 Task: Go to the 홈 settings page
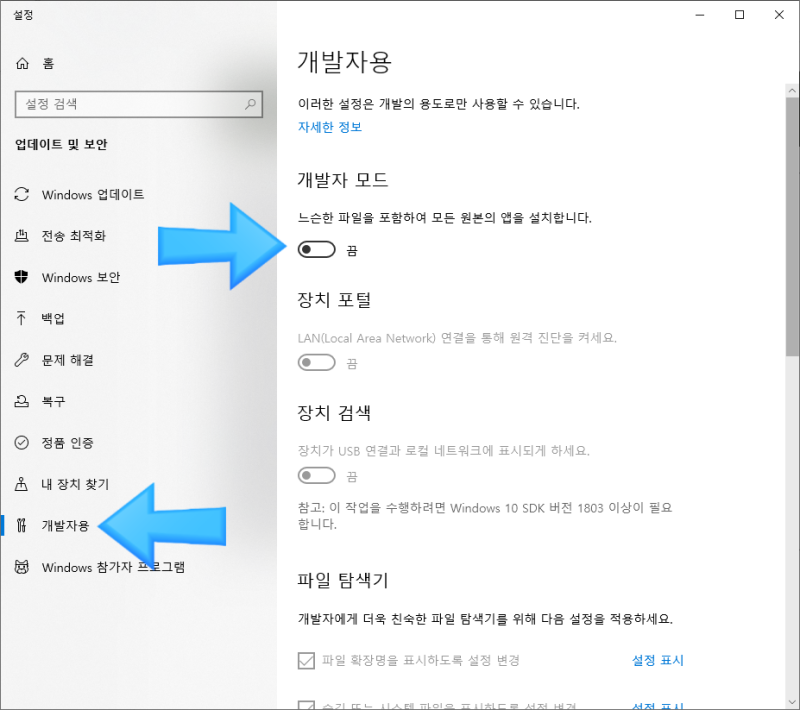point(48,63)
